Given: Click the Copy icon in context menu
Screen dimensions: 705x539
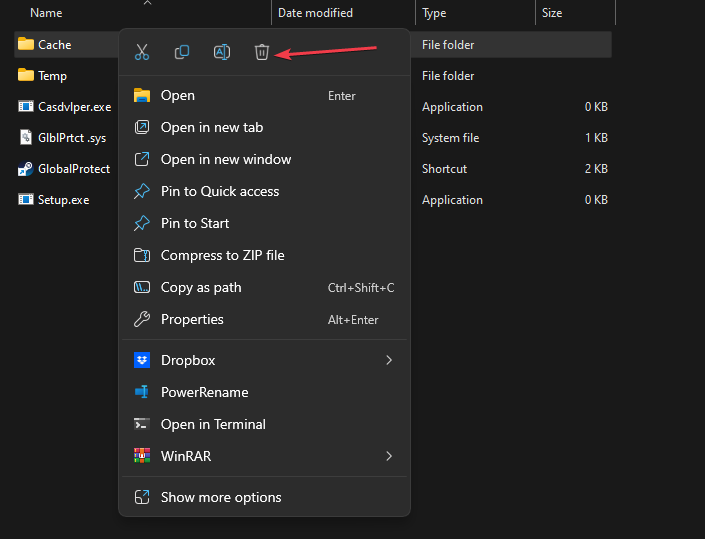Looking at the screenshot, I should click(x=182, y=52).
